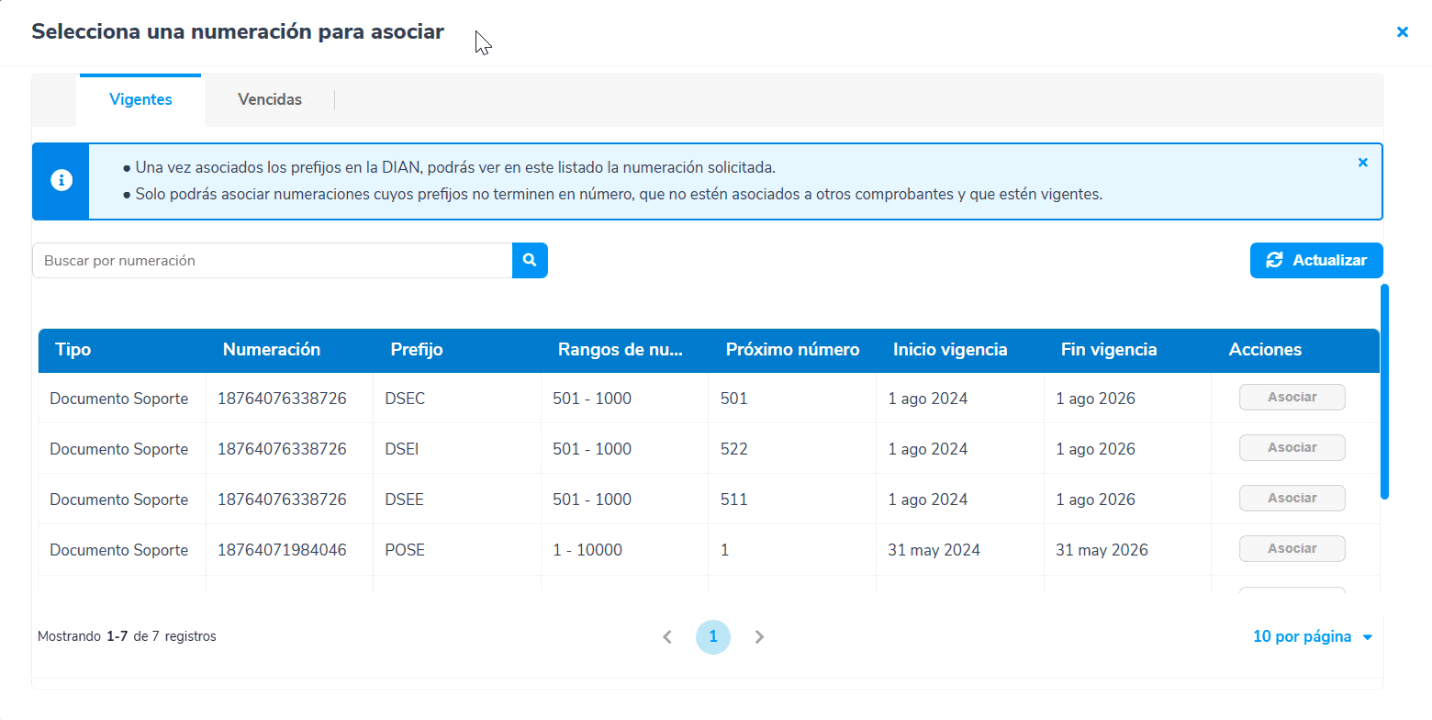Click the info icon in the banner

[x=61, y=180]
